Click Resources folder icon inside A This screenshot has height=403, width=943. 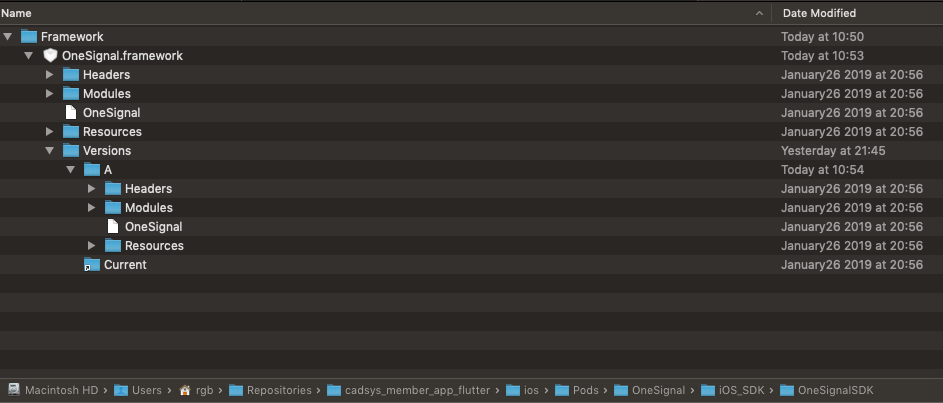[113, 246]
